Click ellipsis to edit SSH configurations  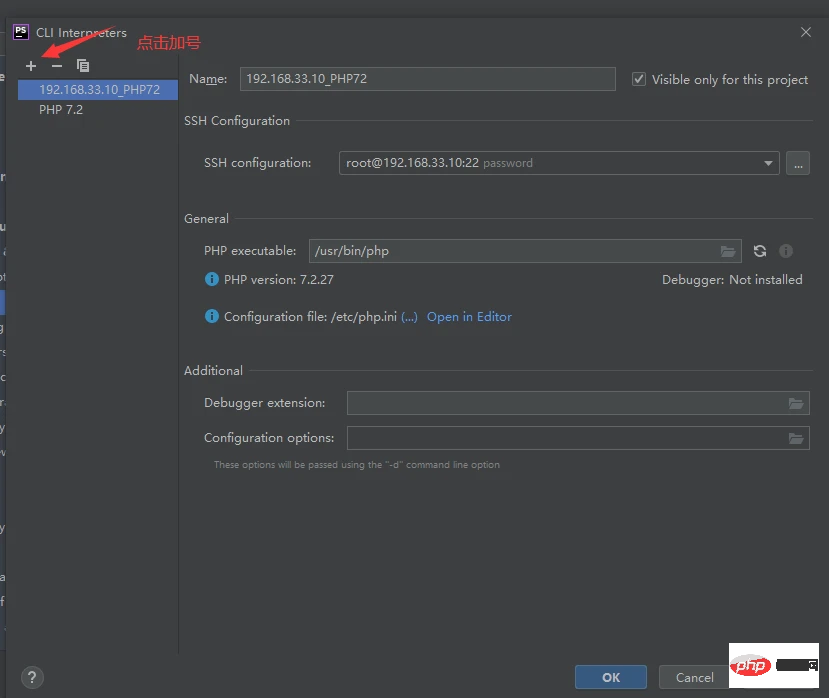tap(797, 163)
